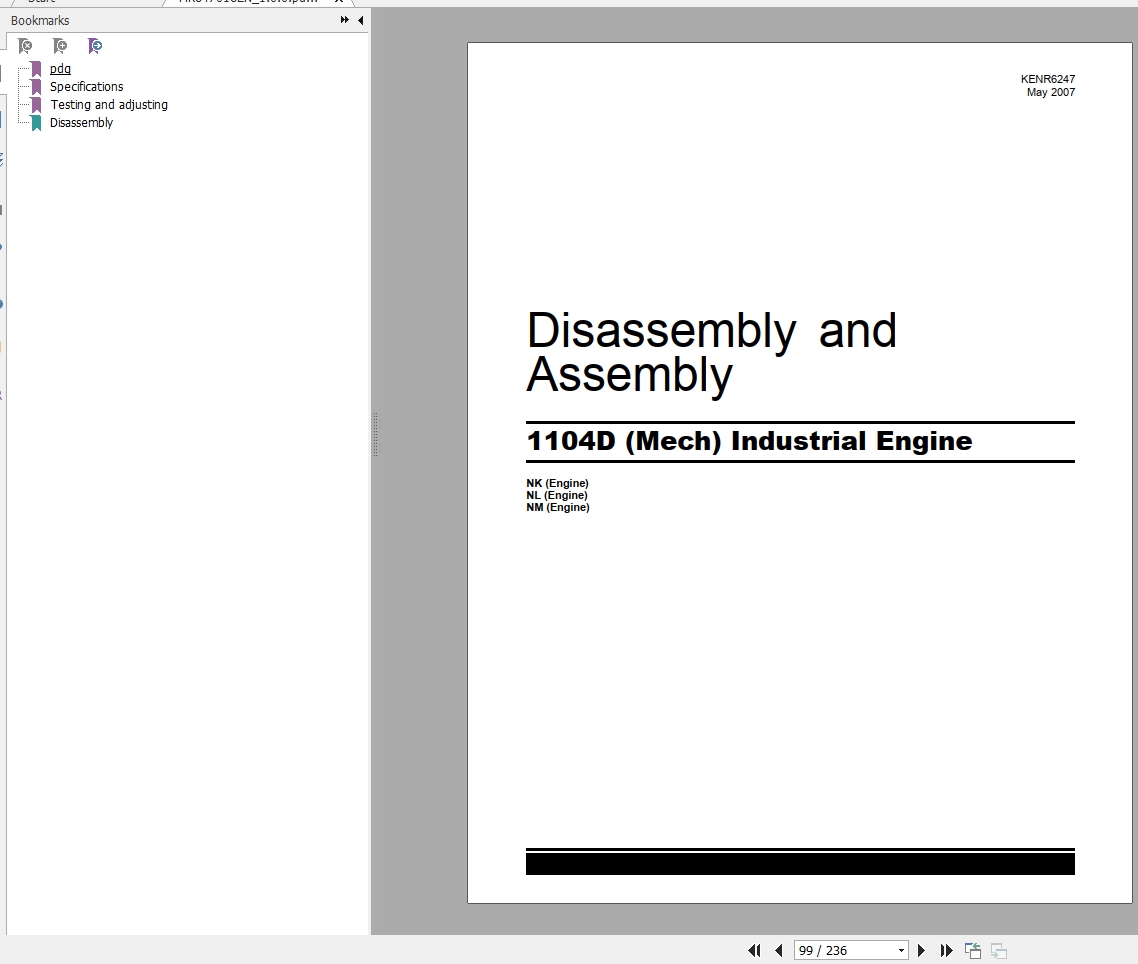Open the Testing and adjusting bookmark

pyautogui.click(x=109, y=105)
